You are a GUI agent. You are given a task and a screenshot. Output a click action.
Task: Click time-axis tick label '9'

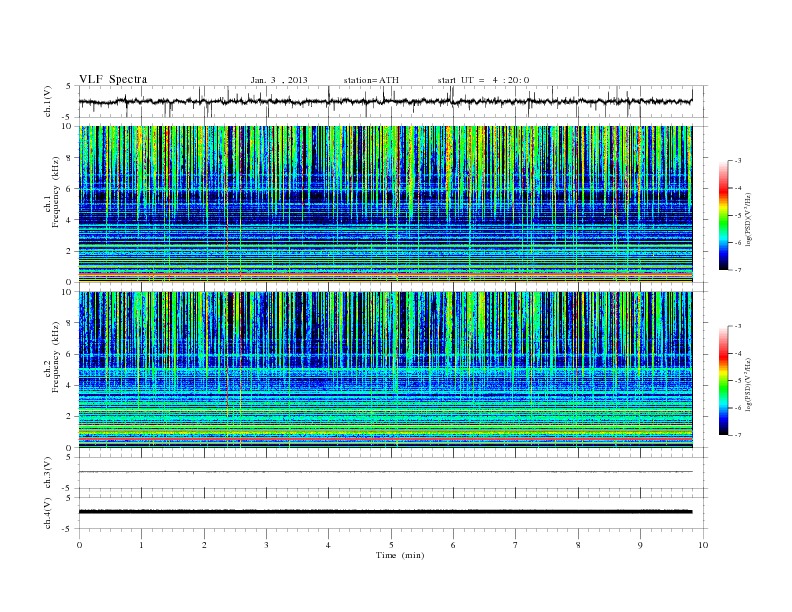(x=640, y=545)
